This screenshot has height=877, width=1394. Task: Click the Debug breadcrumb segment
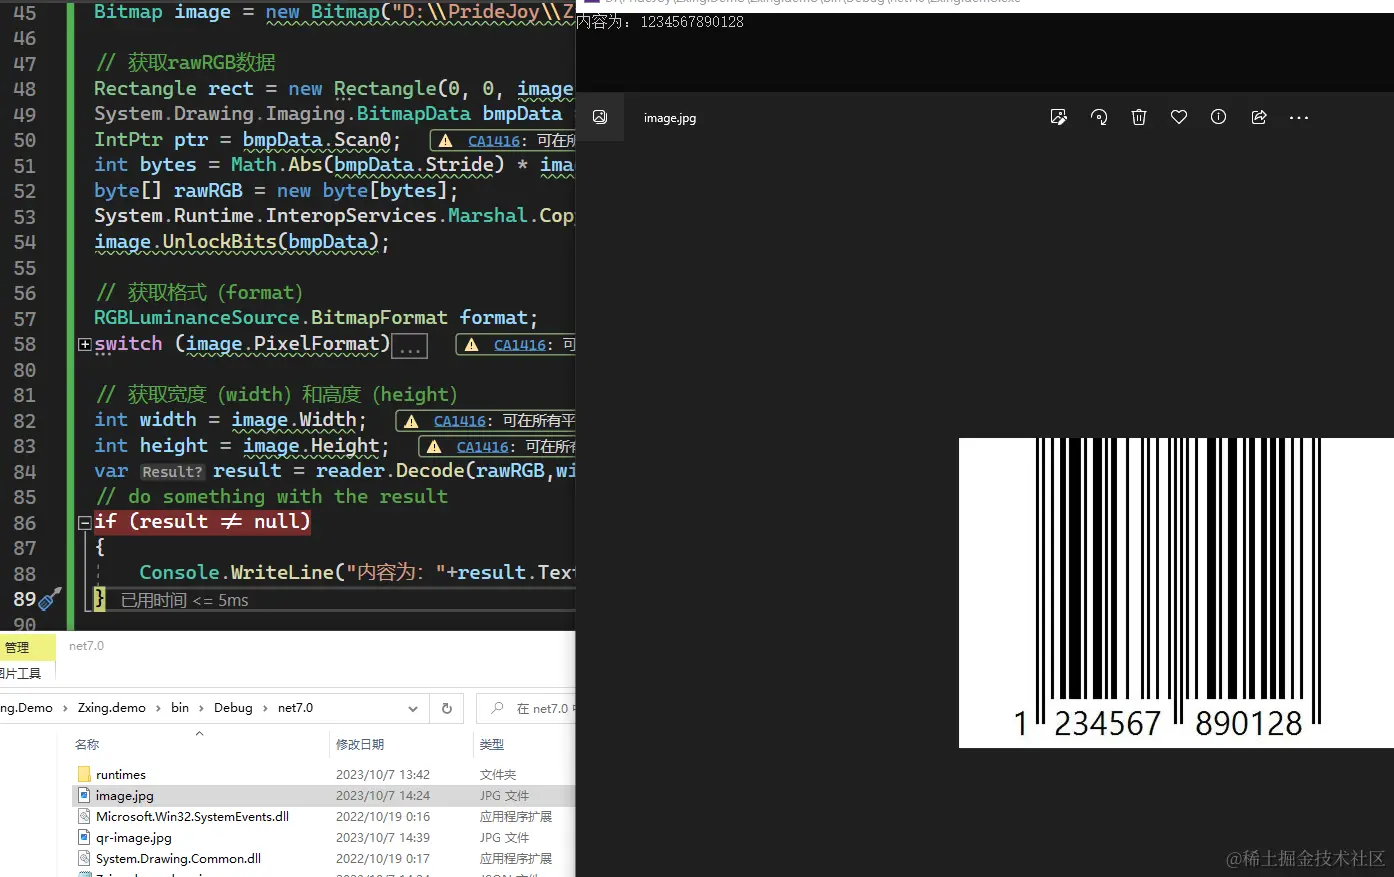pos(233,708)
